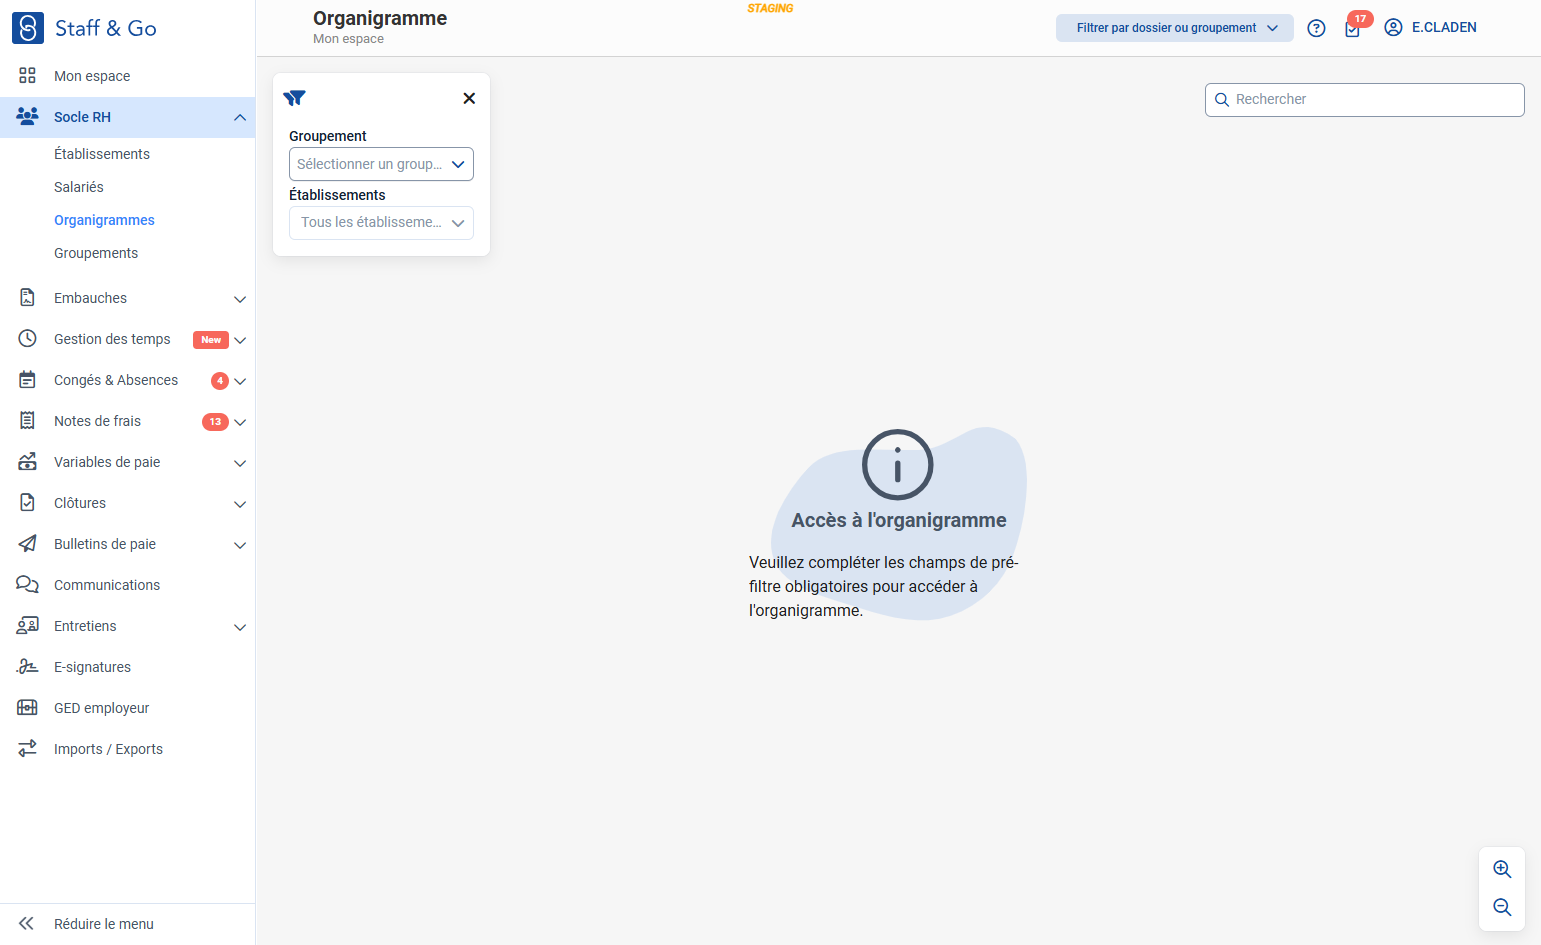Click the red 13 badge on Notes de frais
This screenshot has width=1541, height=945.
215,422
